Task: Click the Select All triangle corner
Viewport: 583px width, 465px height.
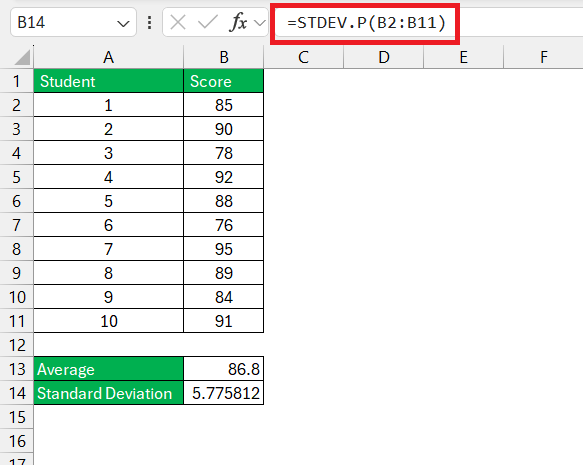Action: point(23,57)
